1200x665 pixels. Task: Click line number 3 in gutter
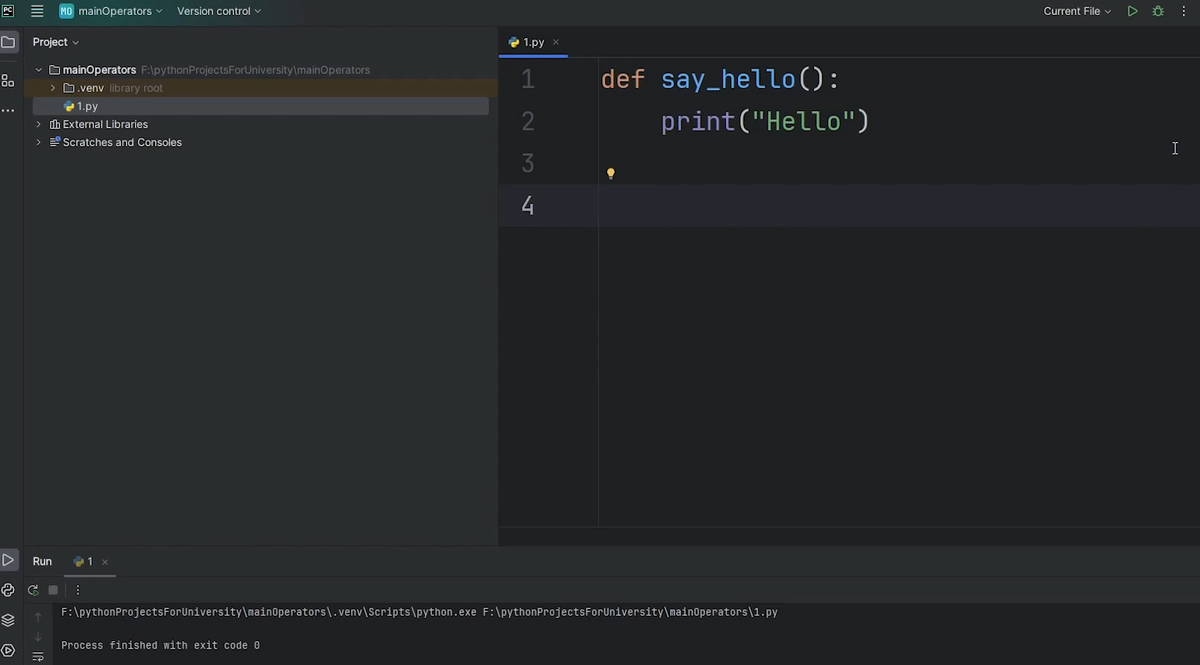527,164
